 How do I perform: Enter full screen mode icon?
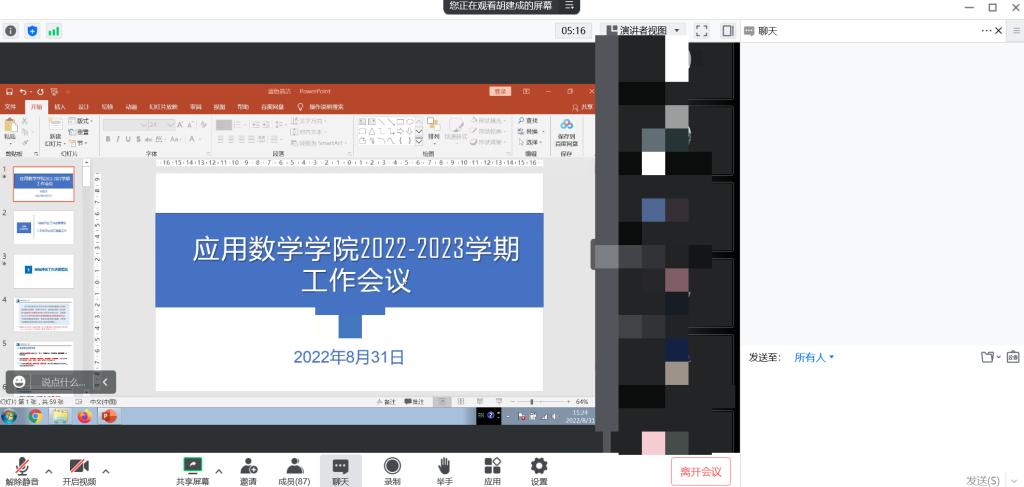[701, 31]
